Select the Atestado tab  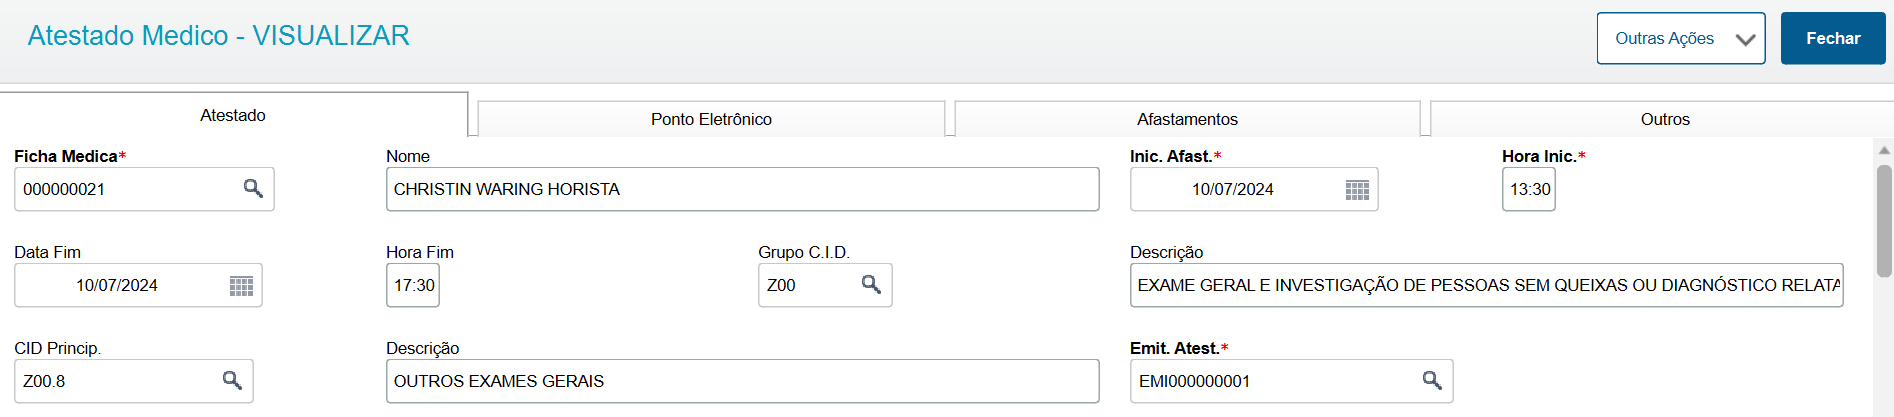(x=233, y=115)
